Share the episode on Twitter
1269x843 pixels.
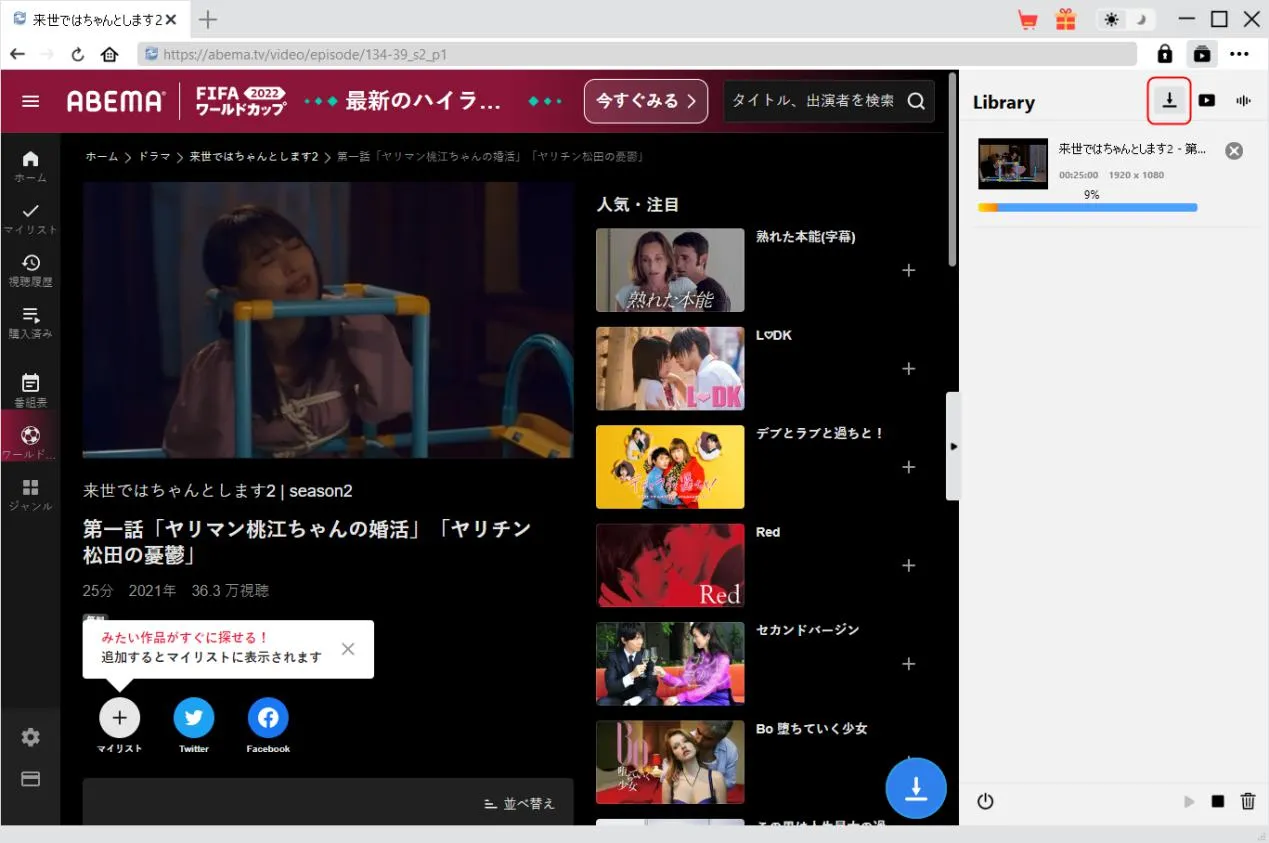point(194,718)
